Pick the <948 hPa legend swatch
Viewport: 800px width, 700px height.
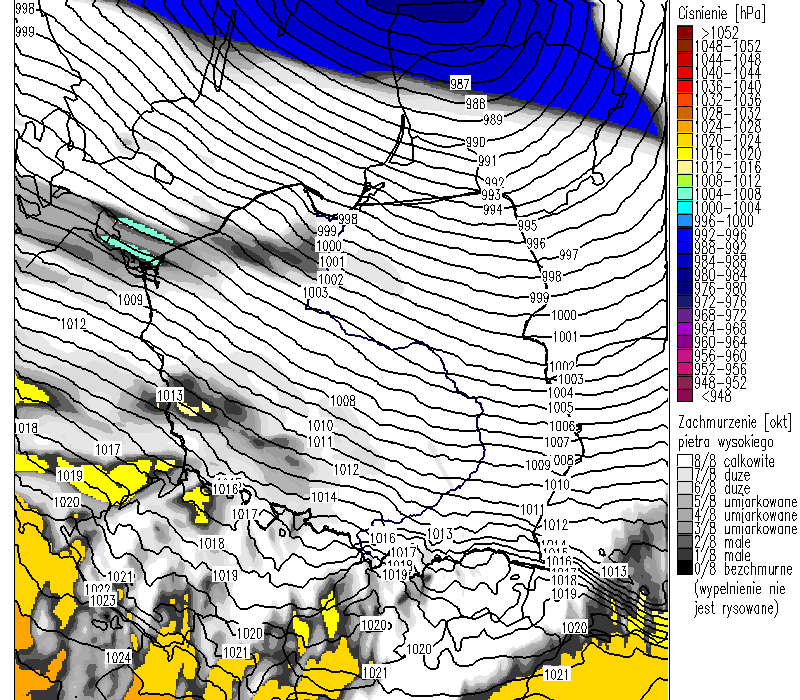point(685,395)
